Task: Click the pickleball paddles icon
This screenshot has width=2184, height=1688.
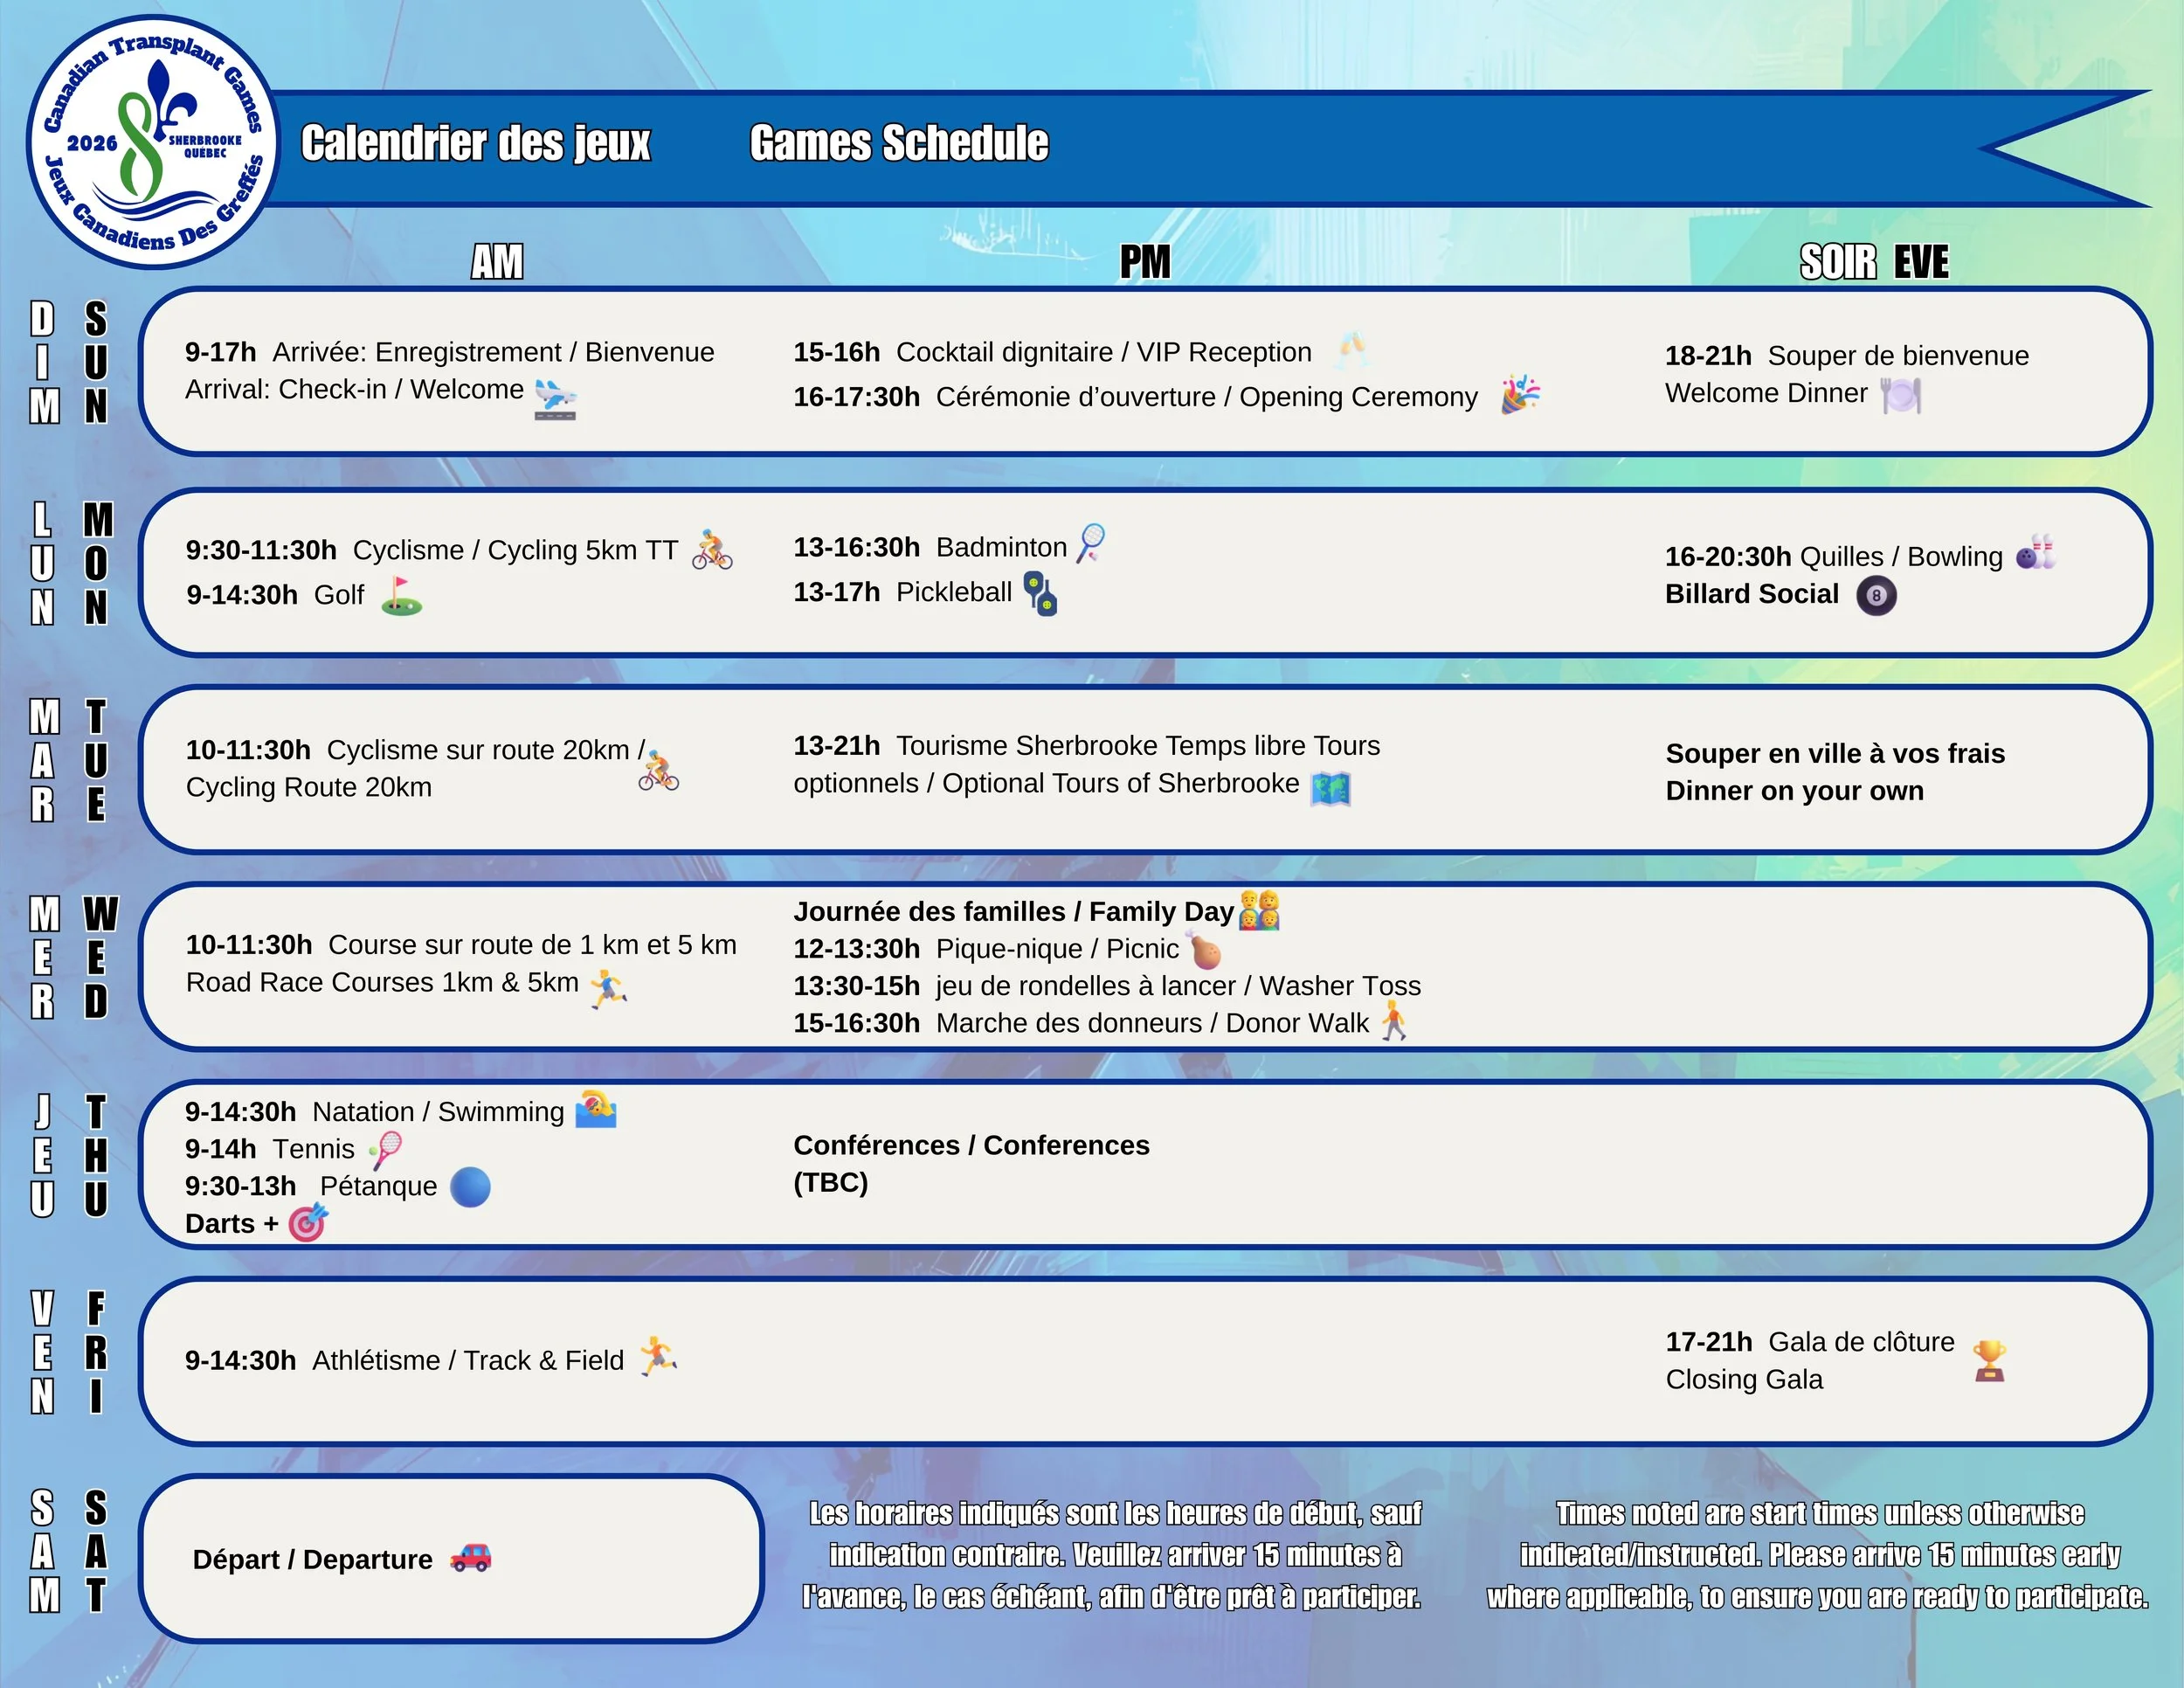Action: tap(1041, 594)
